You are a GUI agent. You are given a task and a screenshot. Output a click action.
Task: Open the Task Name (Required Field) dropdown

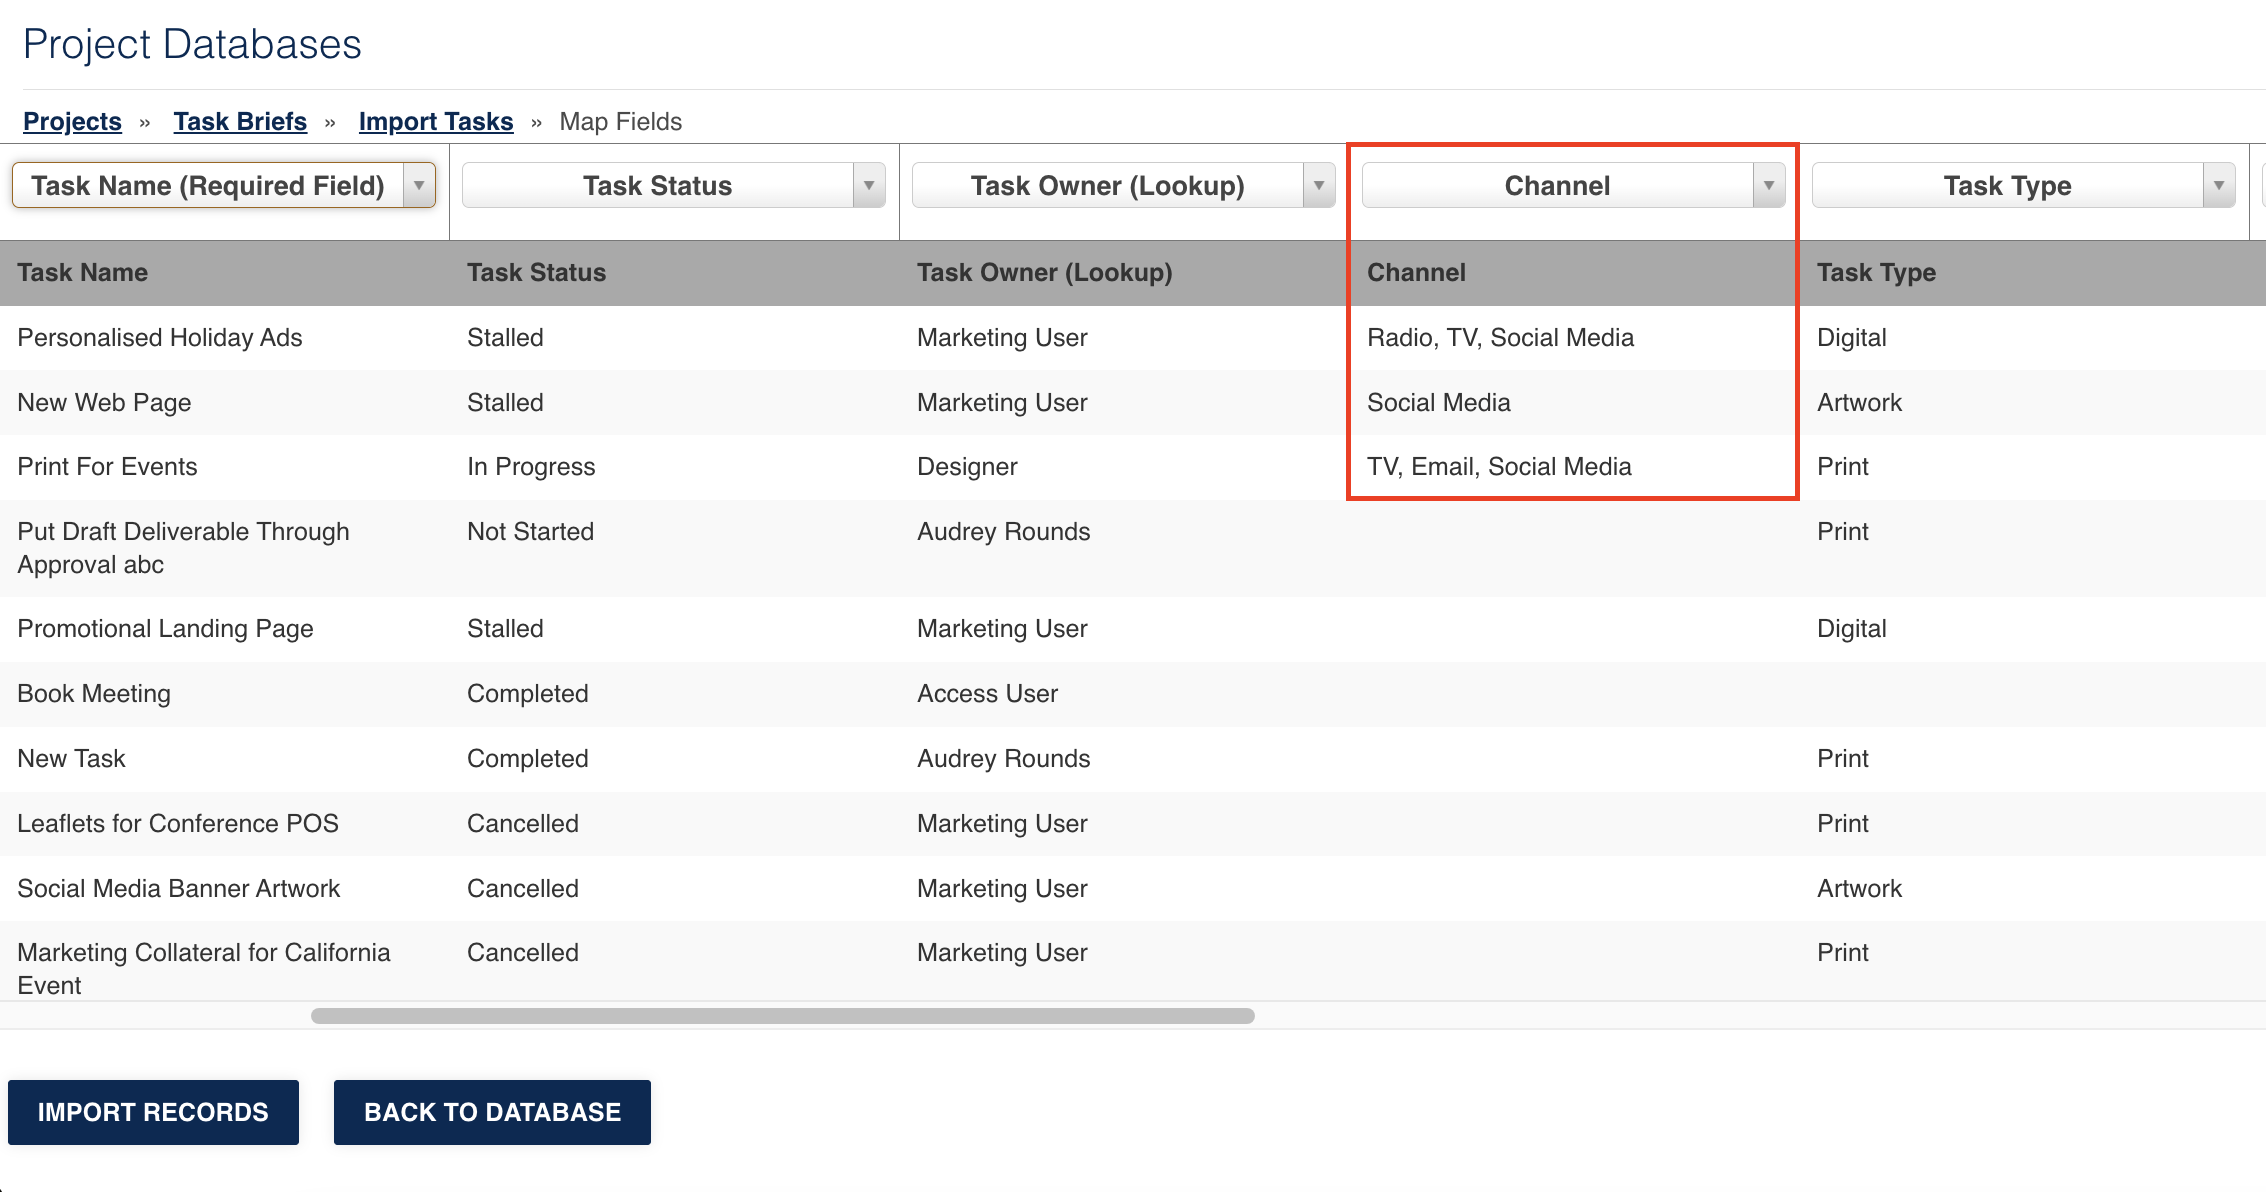224,186
